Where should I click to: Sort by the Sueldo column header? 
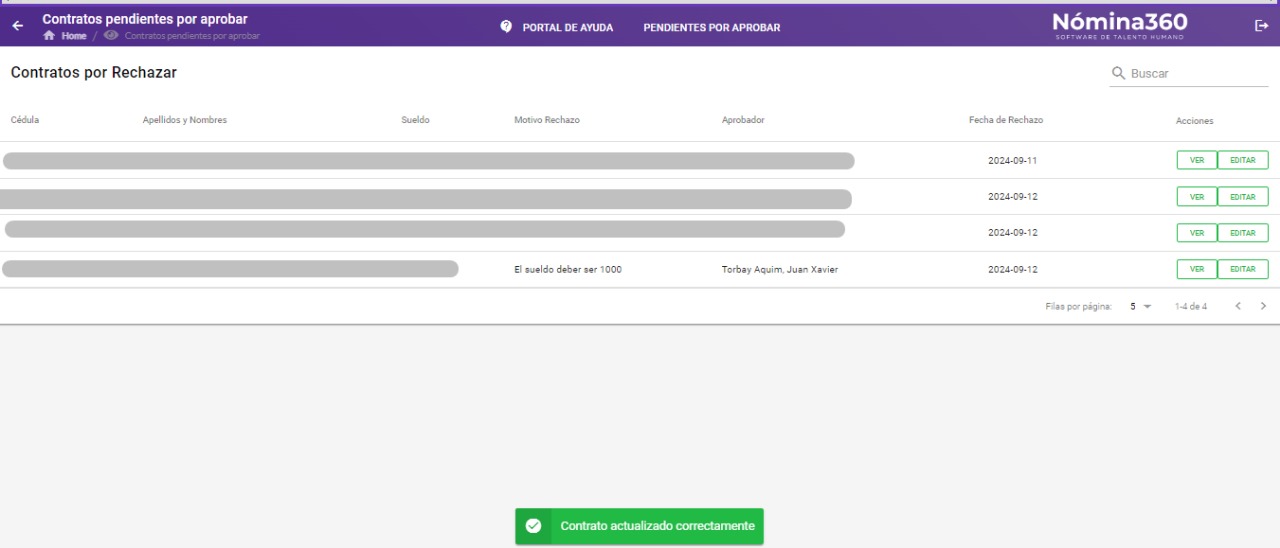[x=415, y=120]
